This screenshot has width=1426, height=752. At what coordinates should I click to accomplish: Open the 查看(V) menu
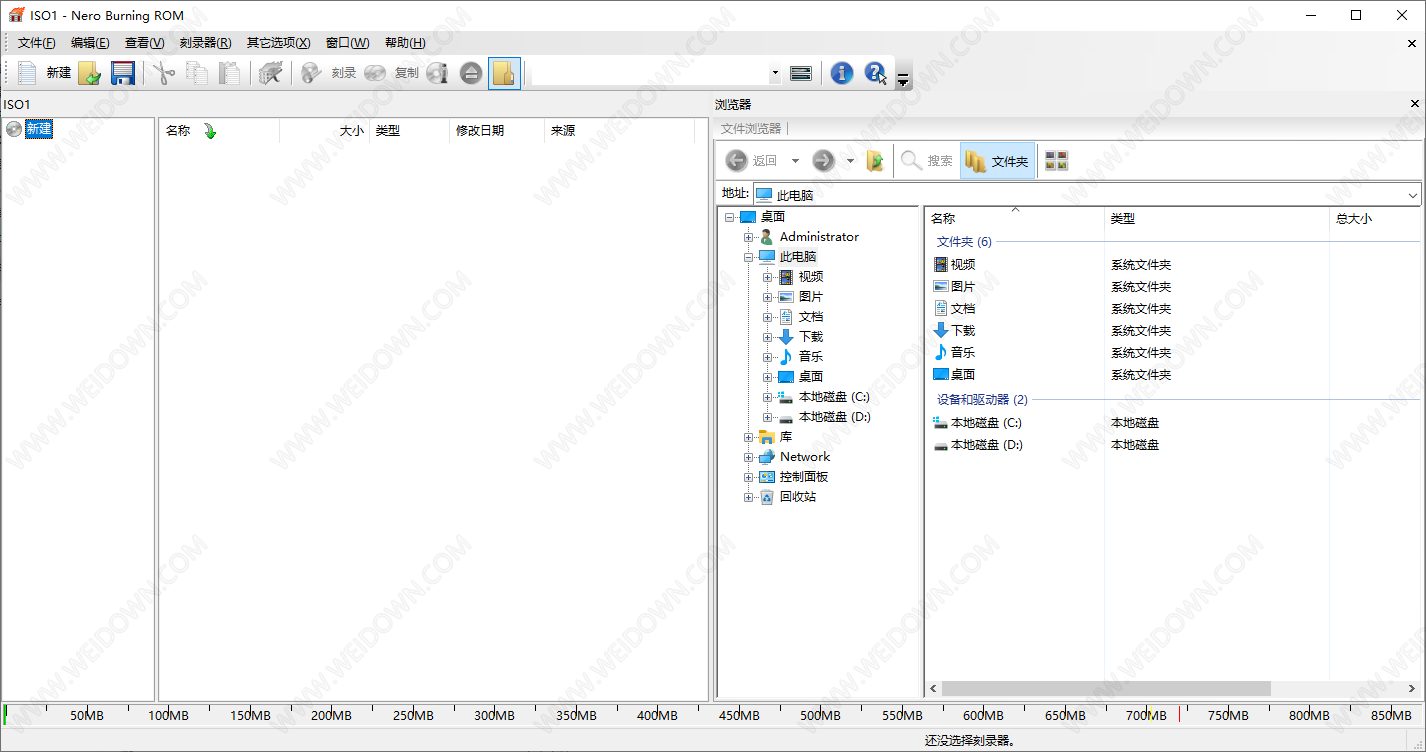click(x=145, y=43)
